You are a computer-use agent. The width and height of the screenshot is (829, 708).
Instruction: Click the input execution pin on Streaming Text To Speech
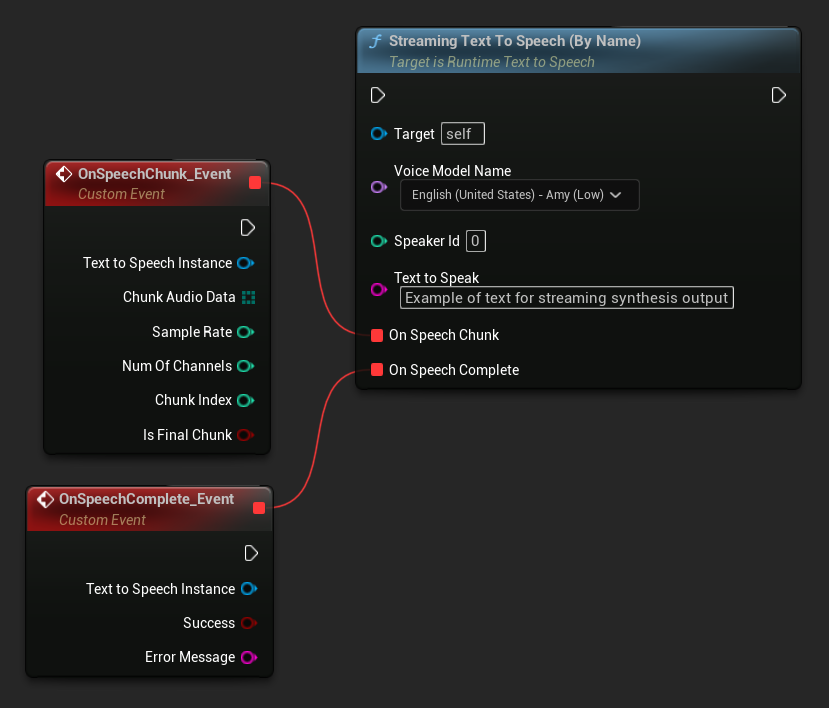coord(377,95)
